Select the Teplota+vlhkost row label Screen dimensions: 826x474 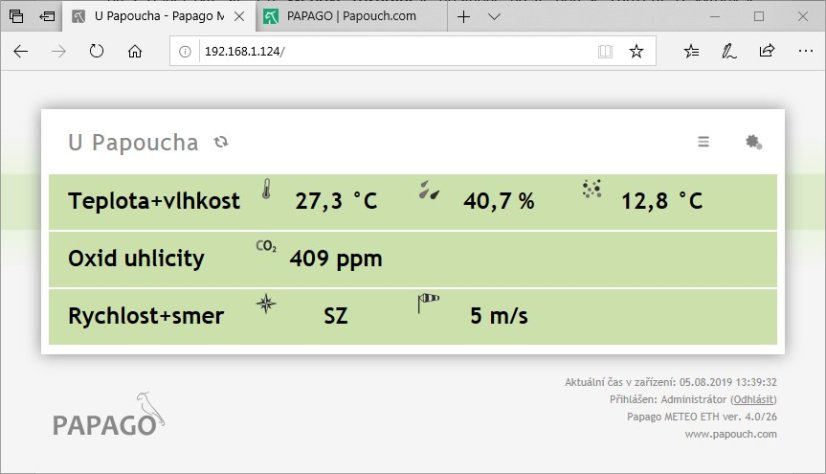pos(154,201)
